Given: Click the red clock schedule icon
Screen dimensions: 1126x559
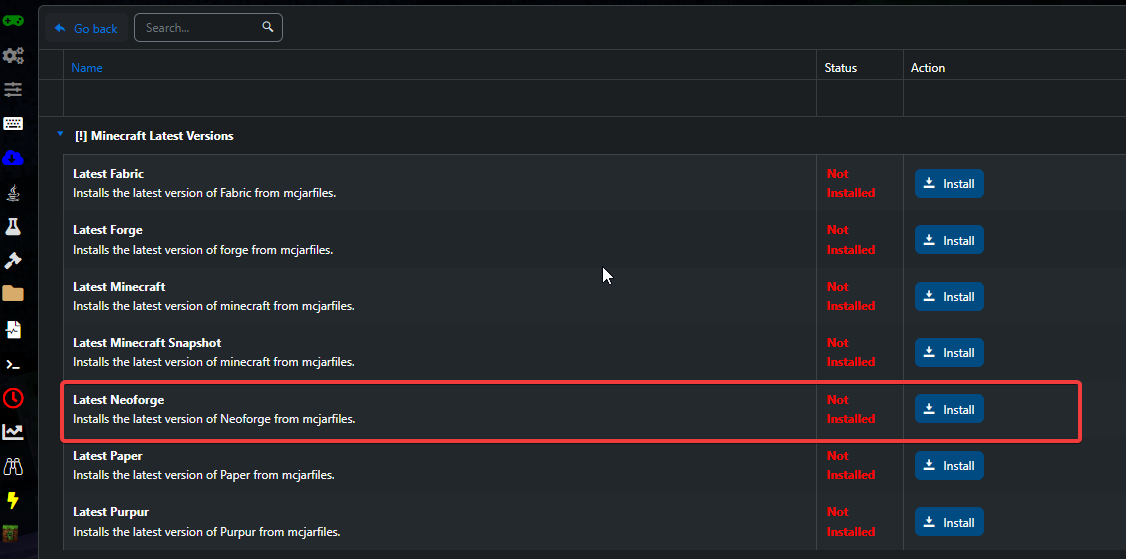Looking at the screenshot, I should click(x=13, y=398).
